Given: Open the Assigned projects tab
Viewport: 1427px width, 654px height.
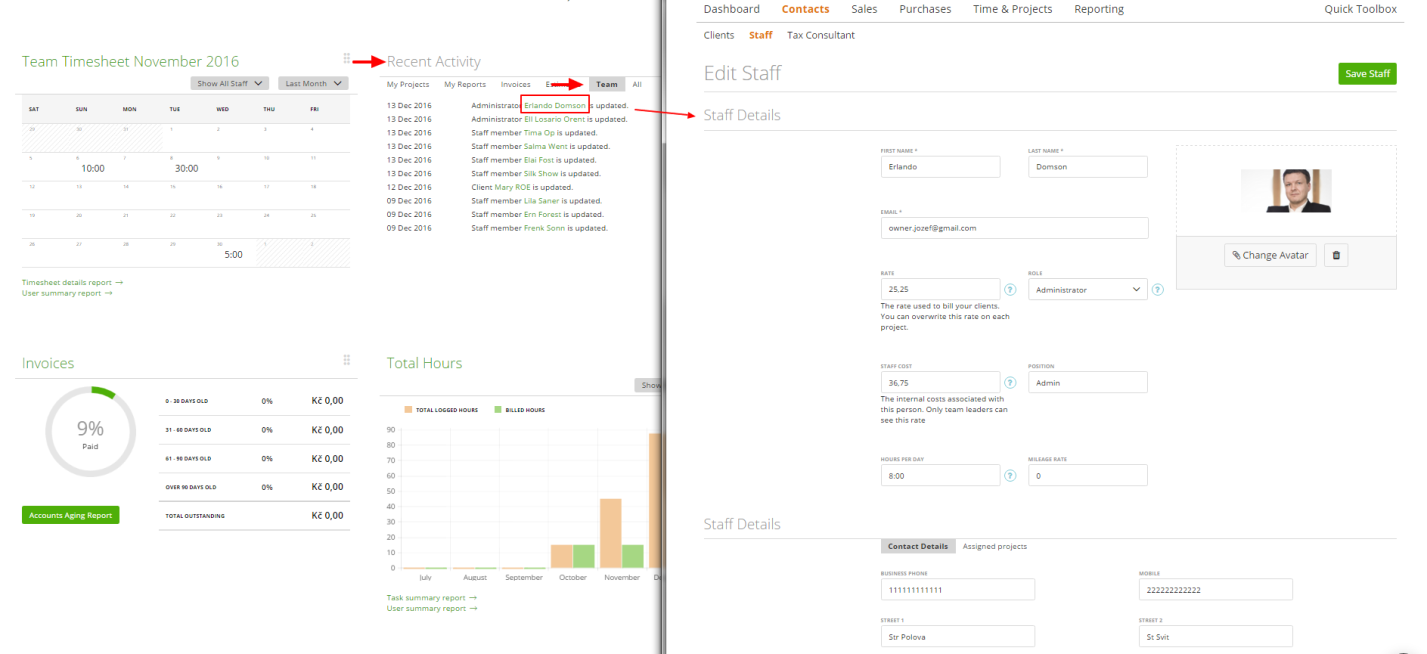Looking at the screenshot, I should click(995, 546).
